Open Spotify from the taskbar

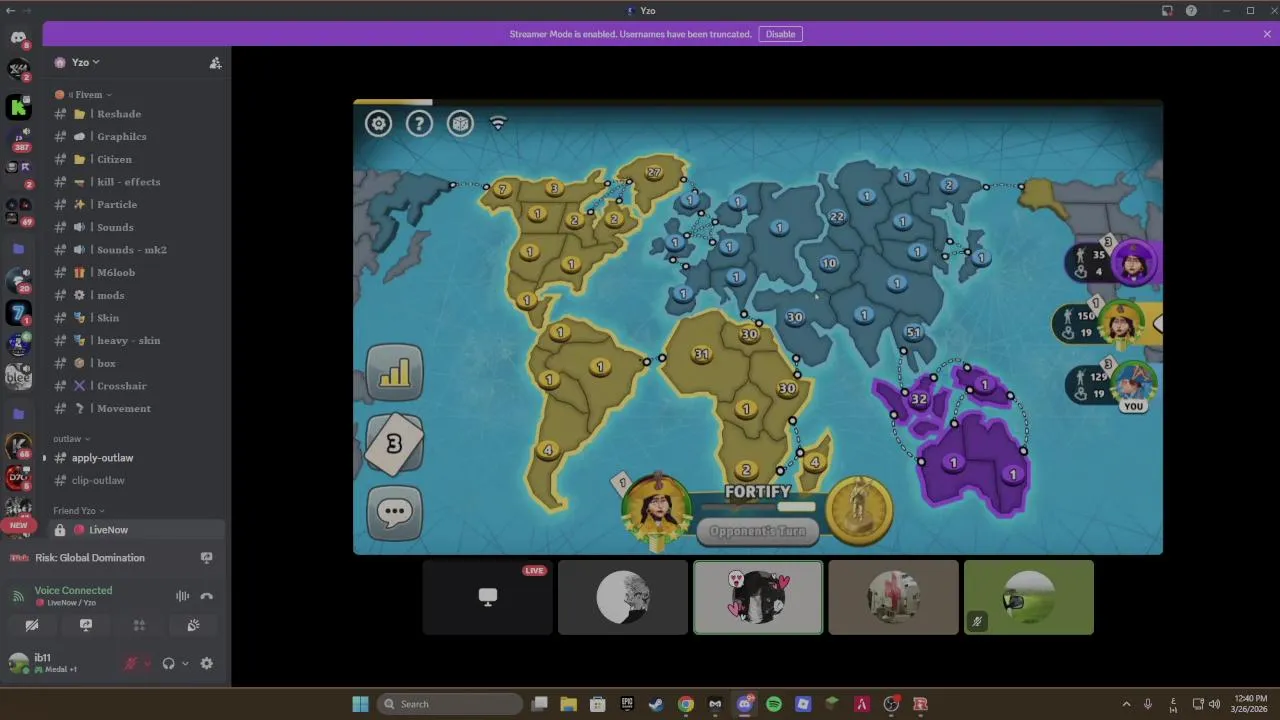(x=774, y=704)
